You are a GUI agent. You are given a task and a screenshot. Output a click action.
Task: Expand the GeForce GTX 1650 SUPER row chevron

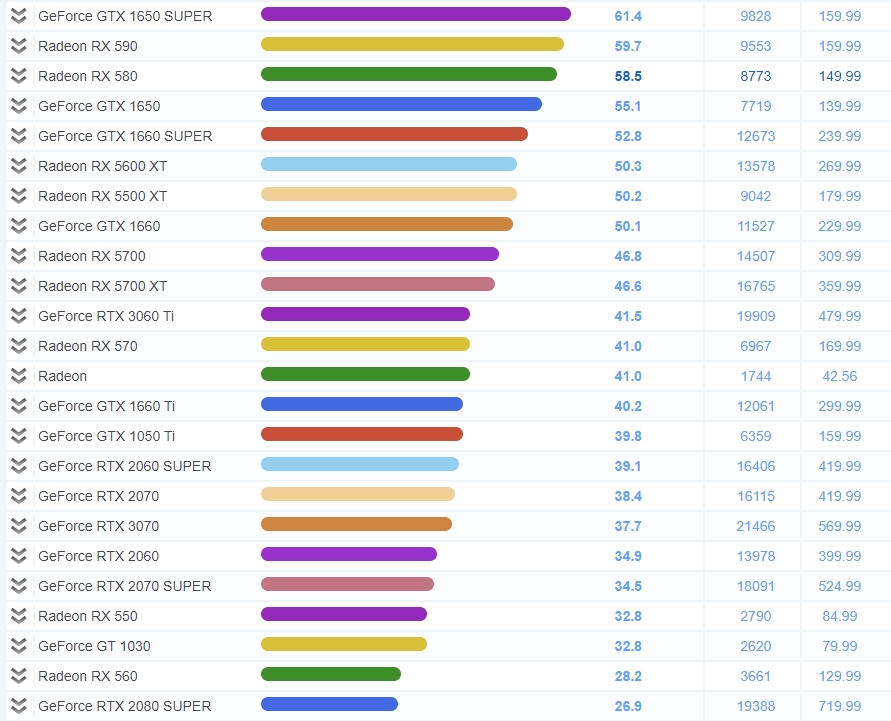(19, 16)
